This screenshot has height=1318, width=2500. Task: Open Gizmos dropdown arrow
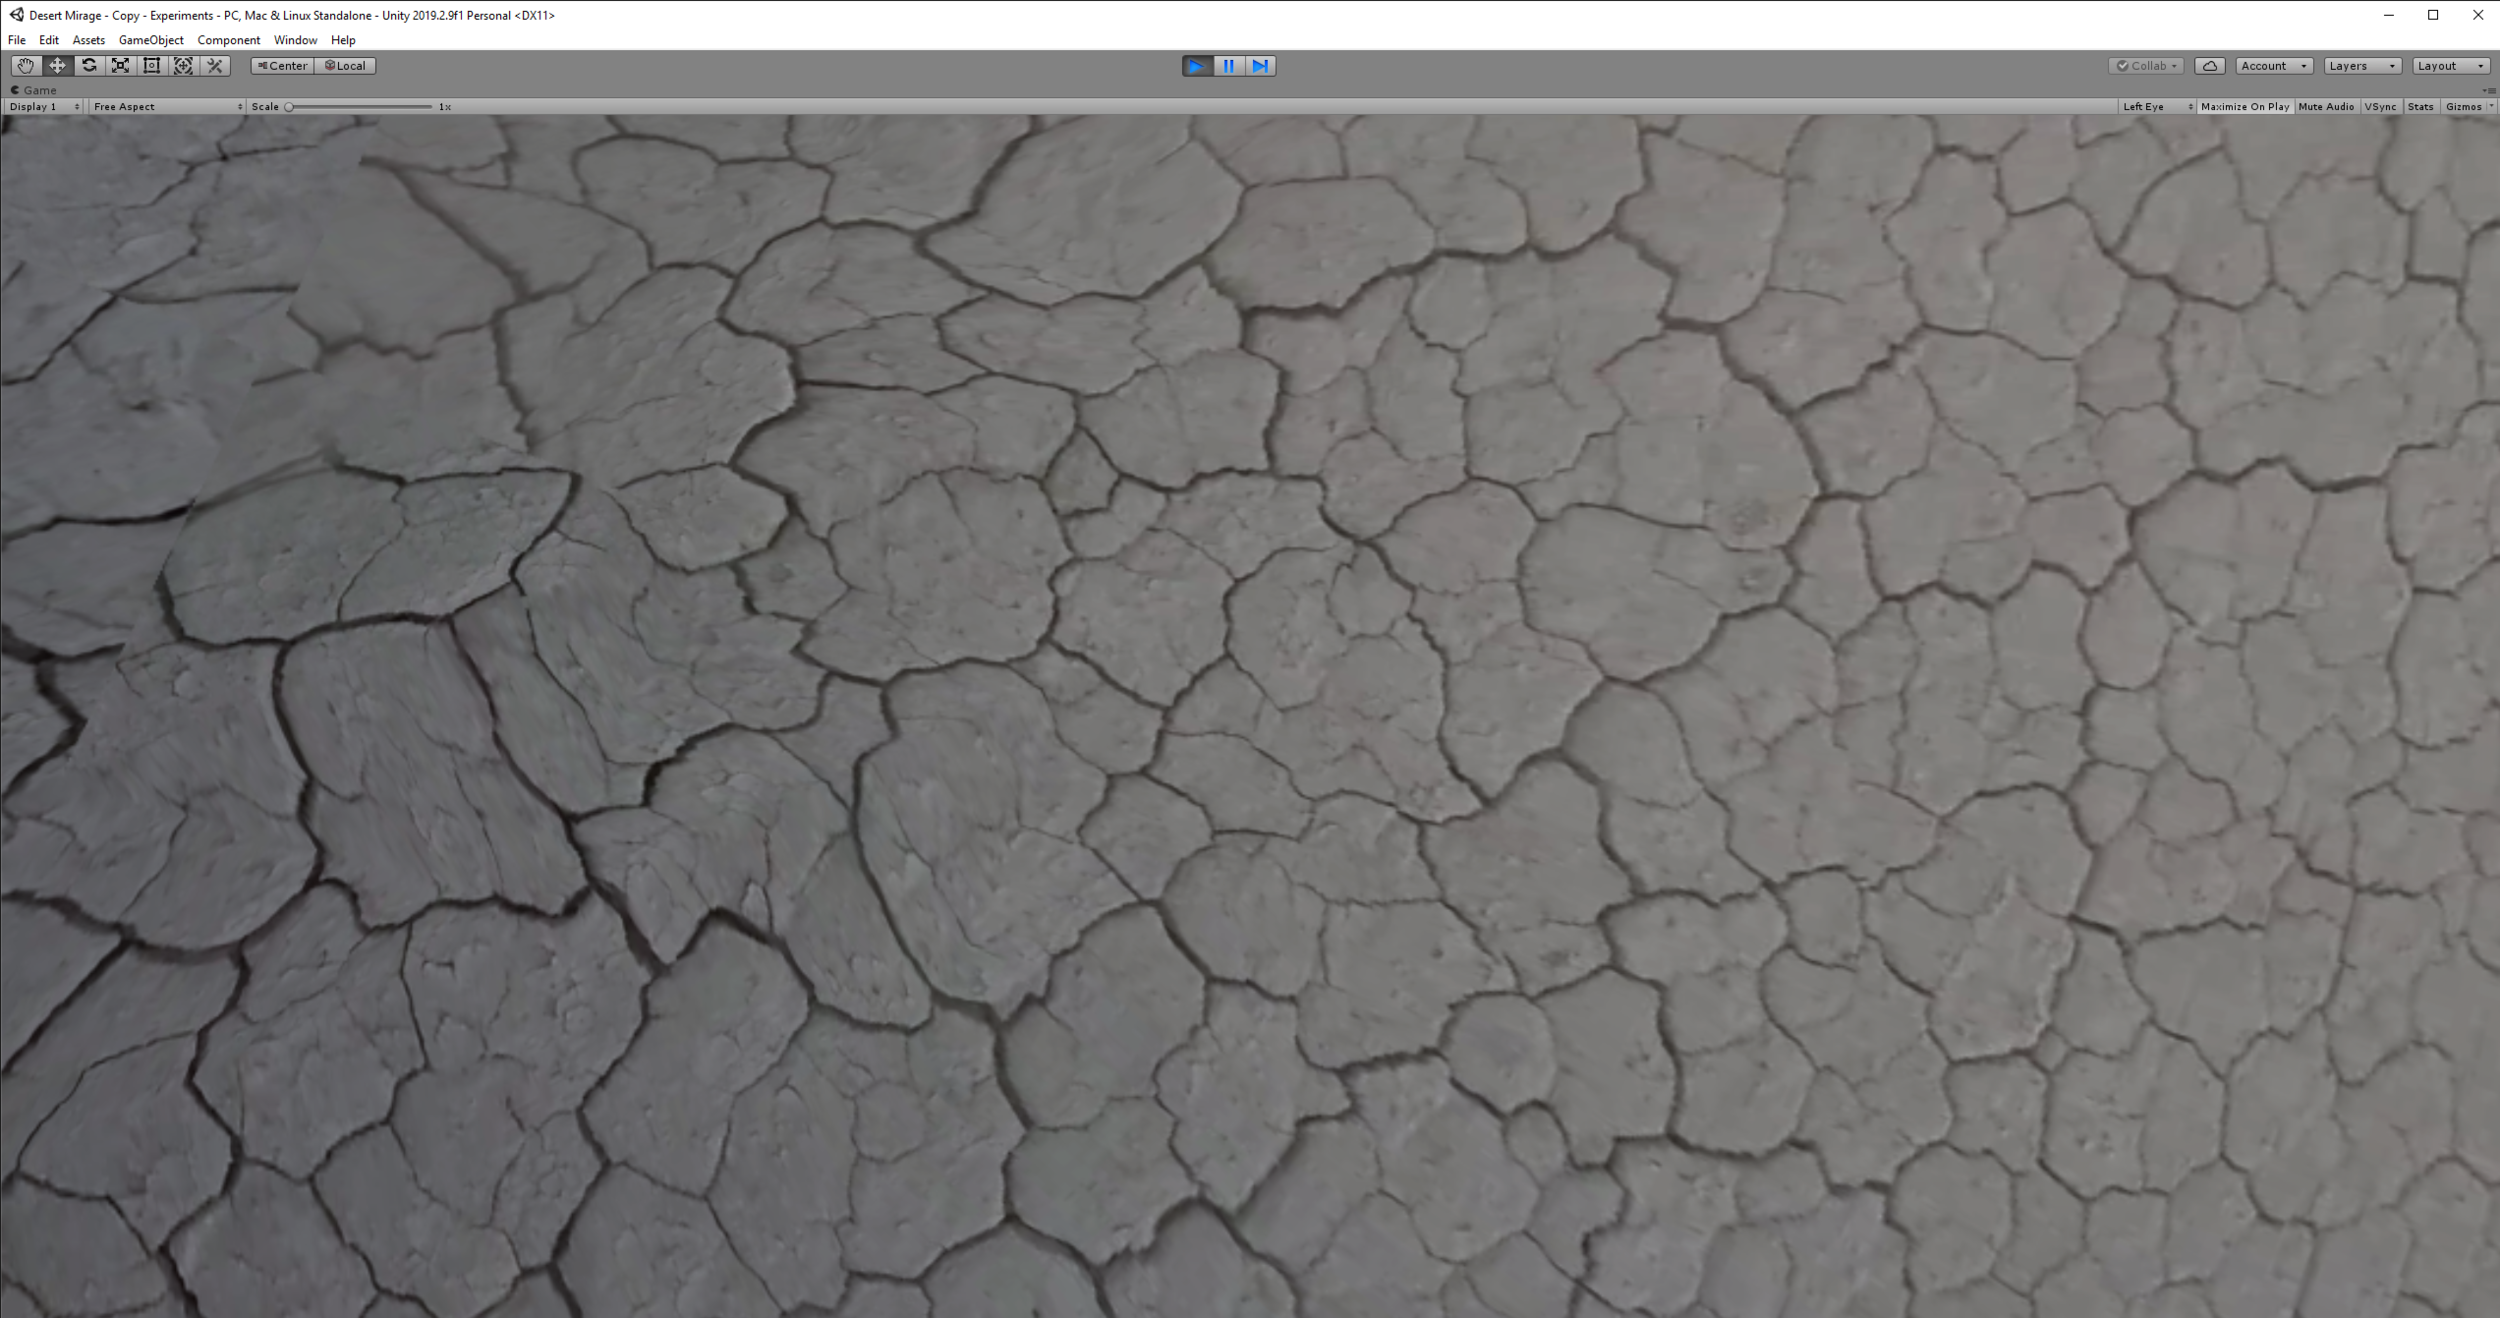(2491, 107)
